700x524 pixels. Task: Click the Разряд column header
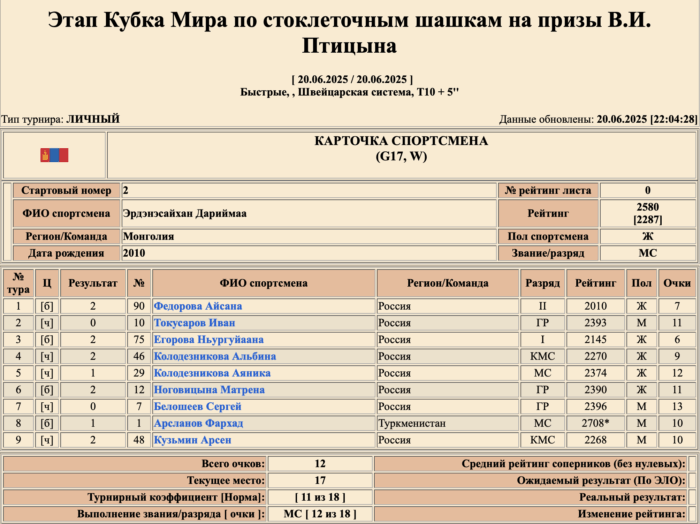pyautogui.click(x=542, y=283)
